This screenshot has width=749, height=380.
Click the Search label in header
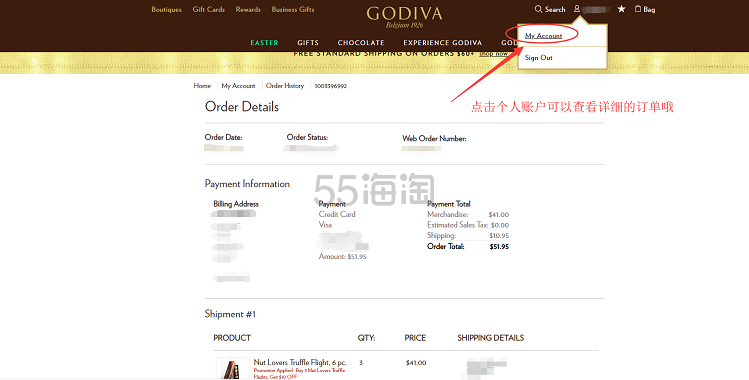pos(555,10)
